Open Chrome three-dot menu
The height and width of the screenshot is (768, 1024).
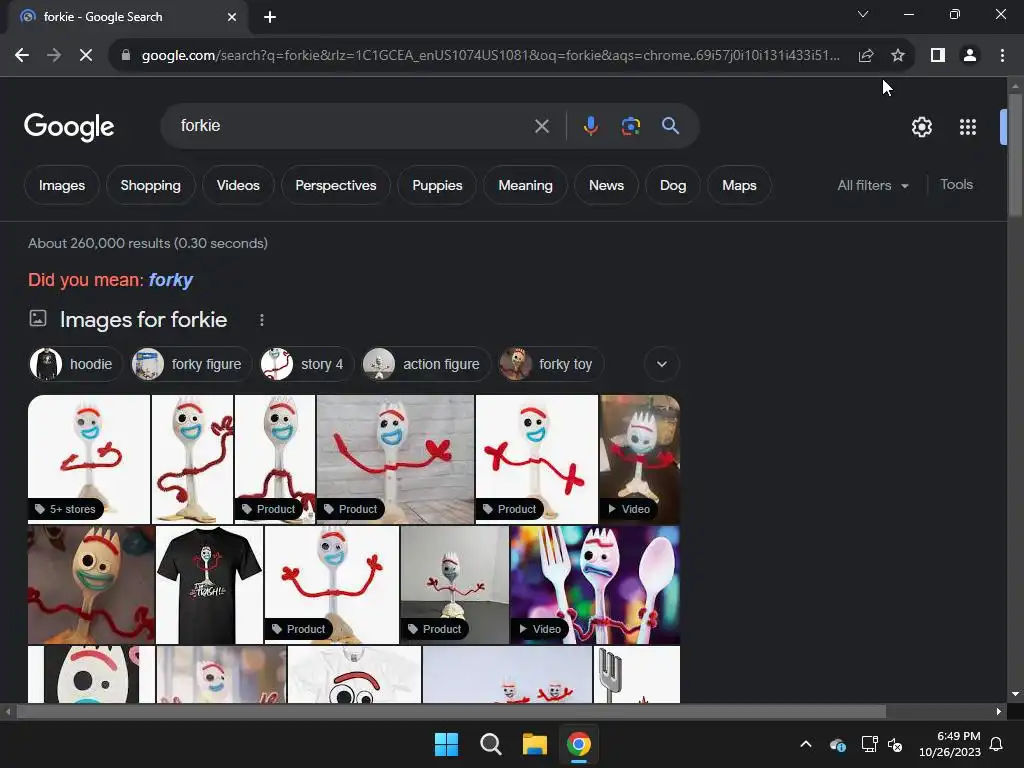pos(1002,56)
